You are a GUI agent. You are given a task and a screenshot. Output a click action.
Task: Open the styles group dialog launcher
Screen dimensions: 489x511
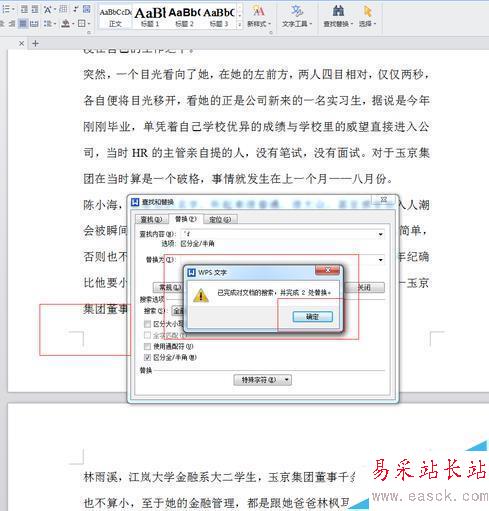click(270, 33)
